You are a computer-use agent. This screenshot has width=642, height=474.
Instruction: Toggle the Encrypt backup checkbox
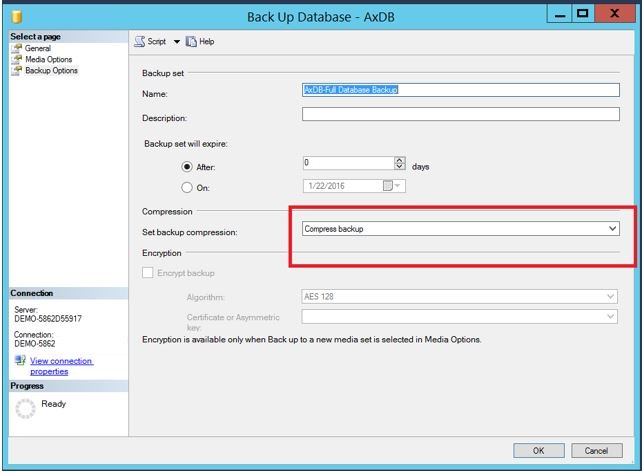(147, 273)
